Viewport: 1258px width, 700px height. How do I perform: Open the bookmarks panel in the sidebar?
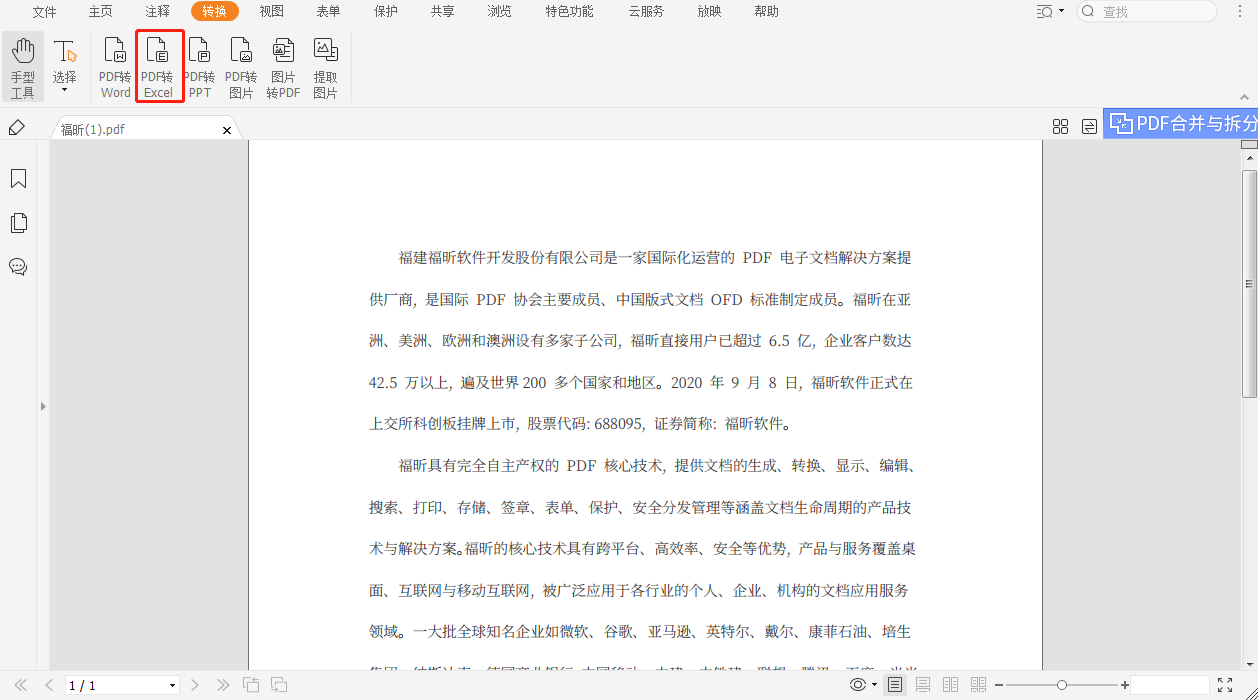[x=18, y=178]
